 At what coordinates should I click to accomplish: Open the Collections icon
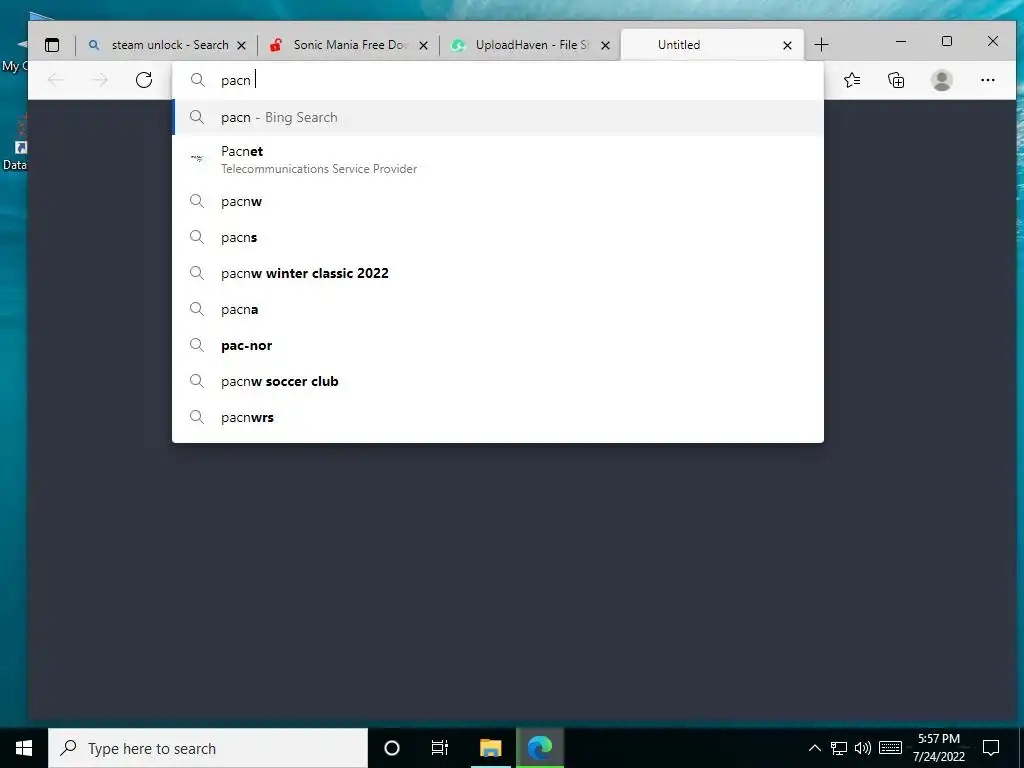click(x=896, y=80)
